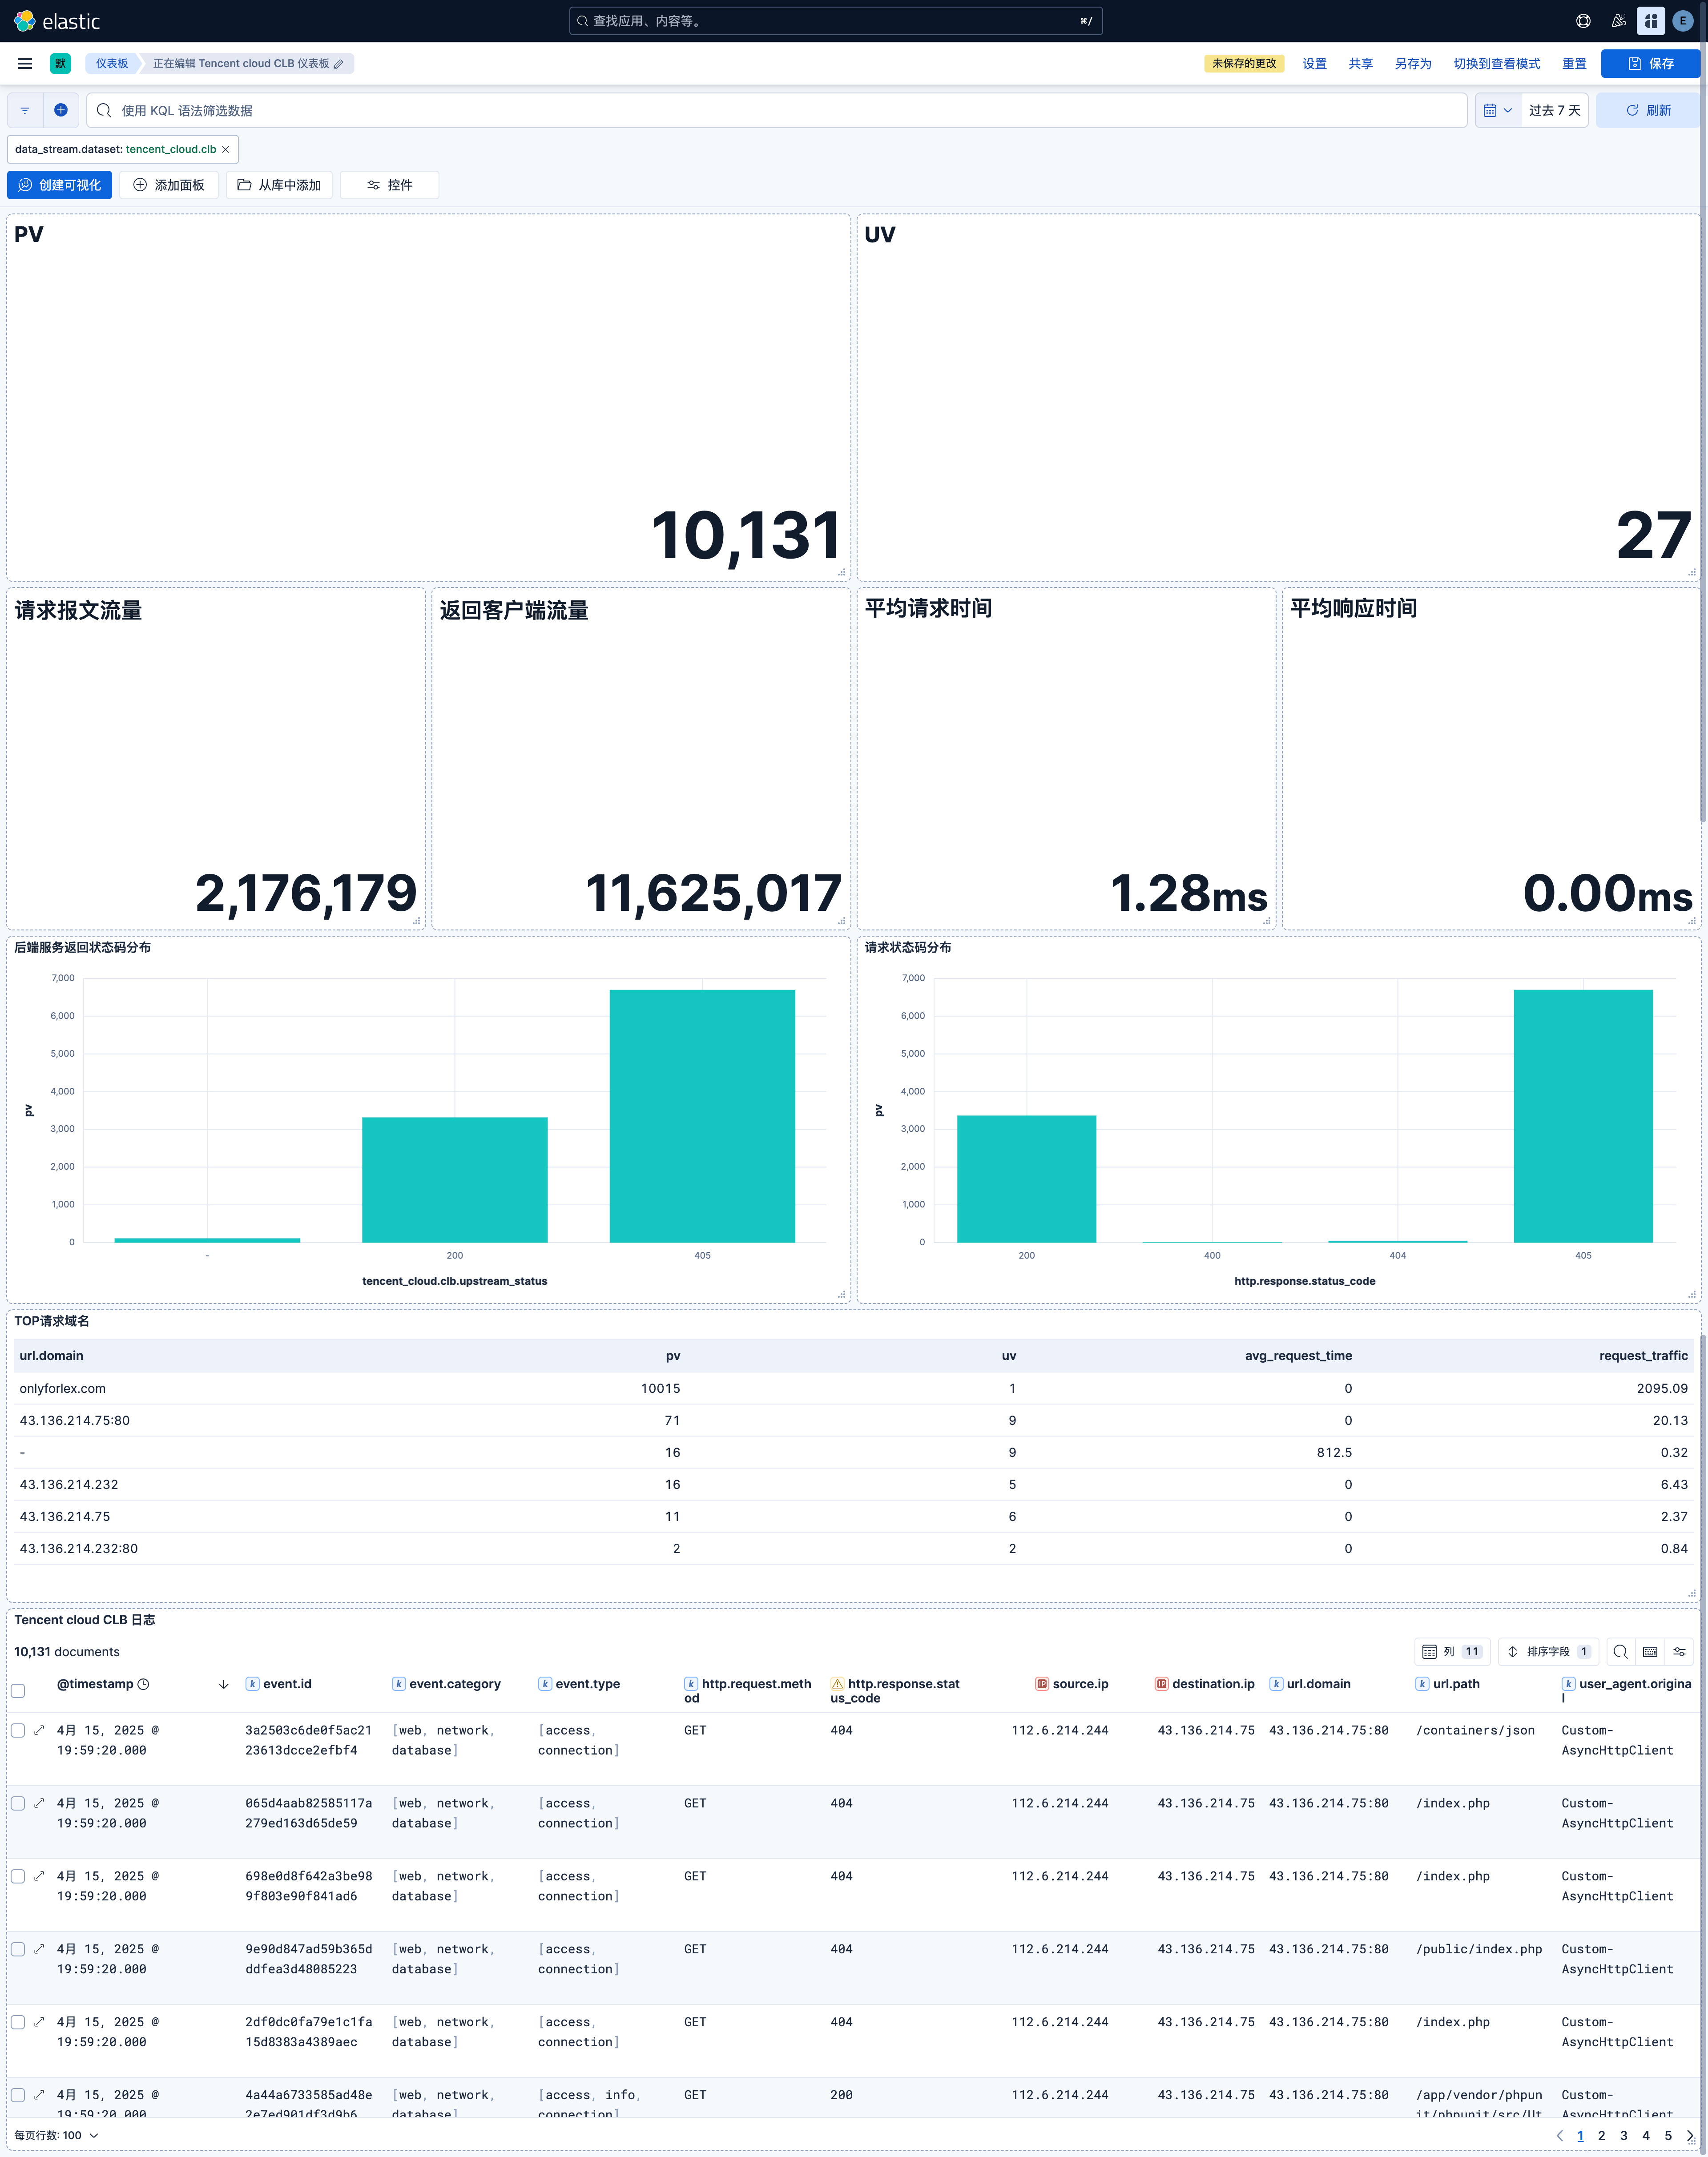Click the 创建可视化 button
Screen dimensions: 1708x2157
(60, 185)
